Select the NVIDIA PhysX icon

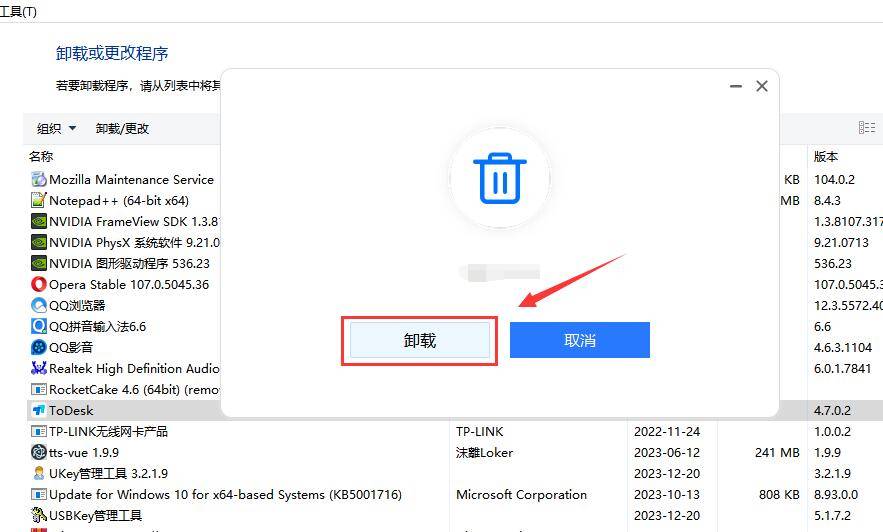(x=38, y=243)
